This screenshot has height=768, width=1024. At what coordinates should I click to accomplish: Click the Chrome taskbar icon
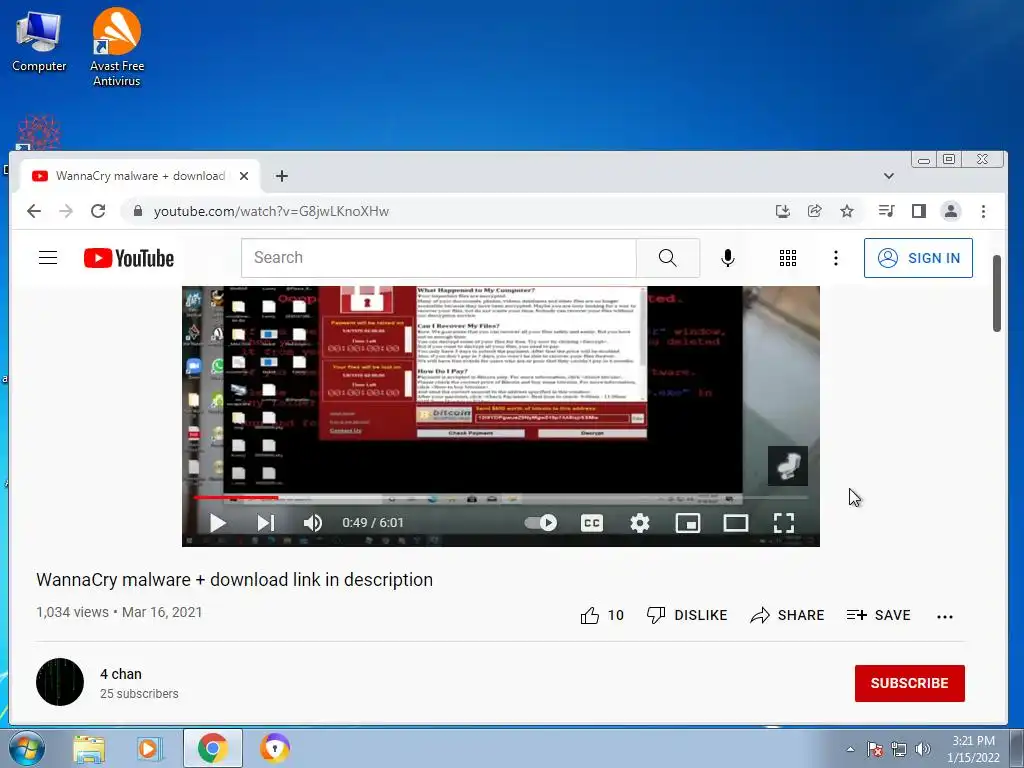(212, 748)
